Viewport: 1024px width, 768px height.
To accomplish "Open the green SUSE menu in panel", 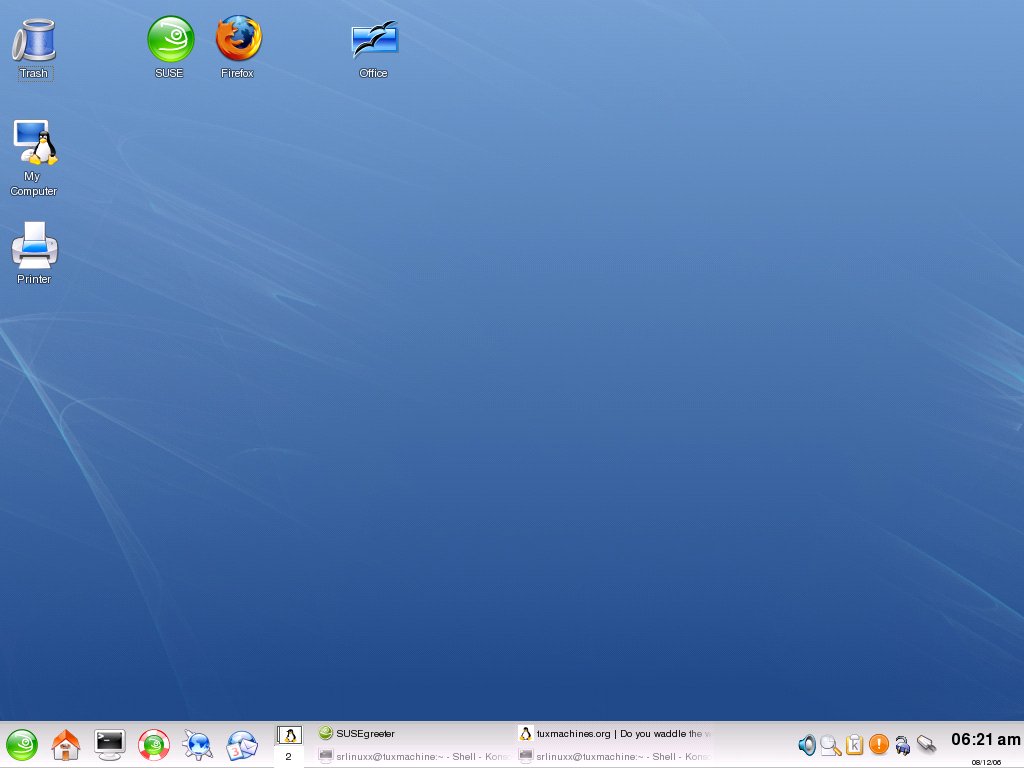I will click(x=22, y=745).
